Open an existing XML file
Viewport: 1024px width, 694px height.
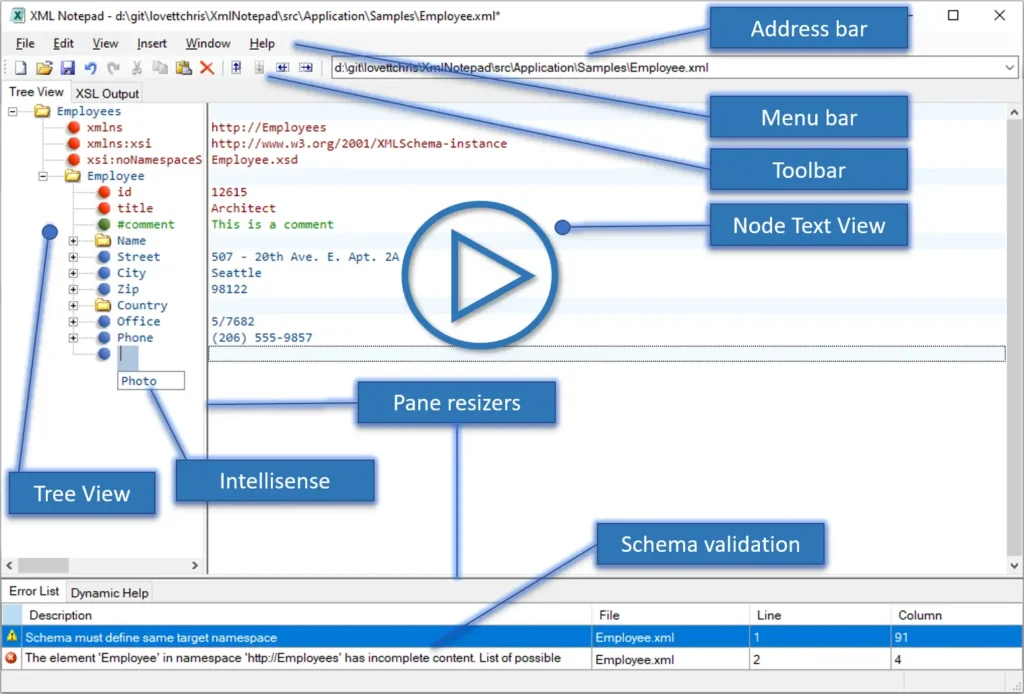click(45, 67)
